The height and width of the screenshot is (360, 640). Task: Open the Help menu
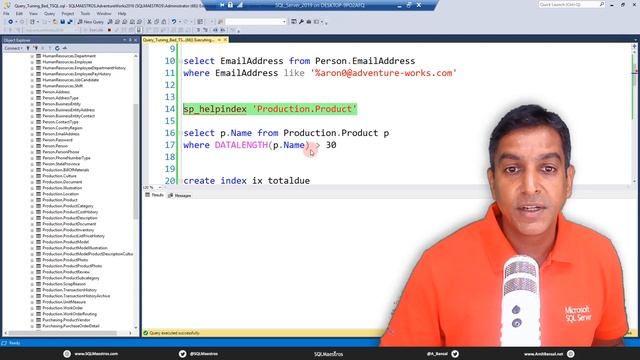click(x=122, y=13)
